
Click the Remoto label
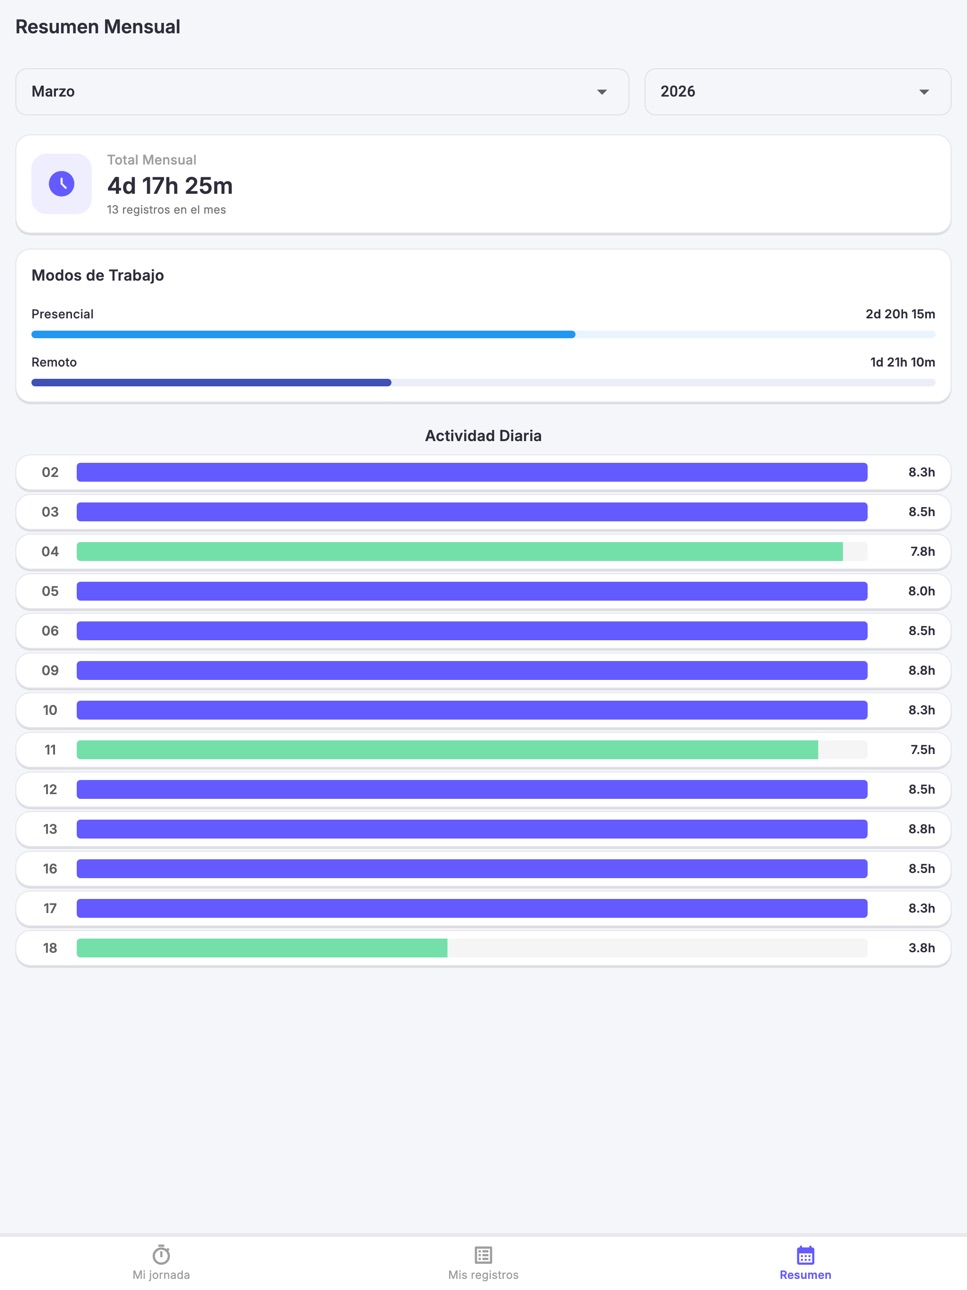point(54,362)
